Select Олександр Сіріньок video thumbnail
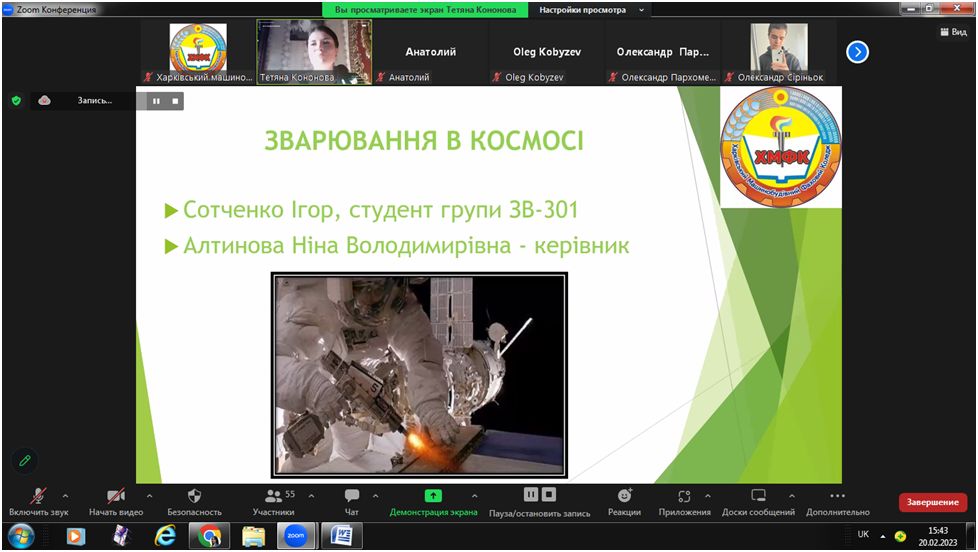The image size is (978, 552). click(x=778, y=52)
